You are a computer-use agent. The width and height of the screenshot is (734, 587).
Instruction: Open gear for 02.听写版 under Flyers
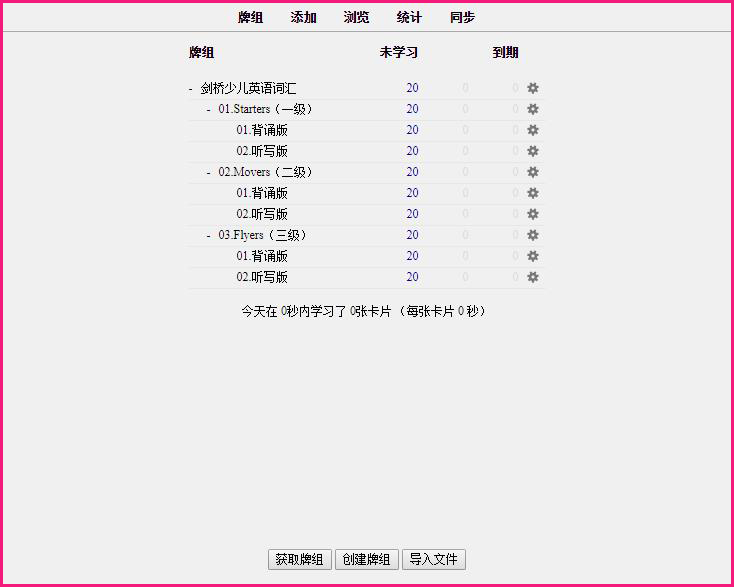pyautogui.click(x=533, y=277)
